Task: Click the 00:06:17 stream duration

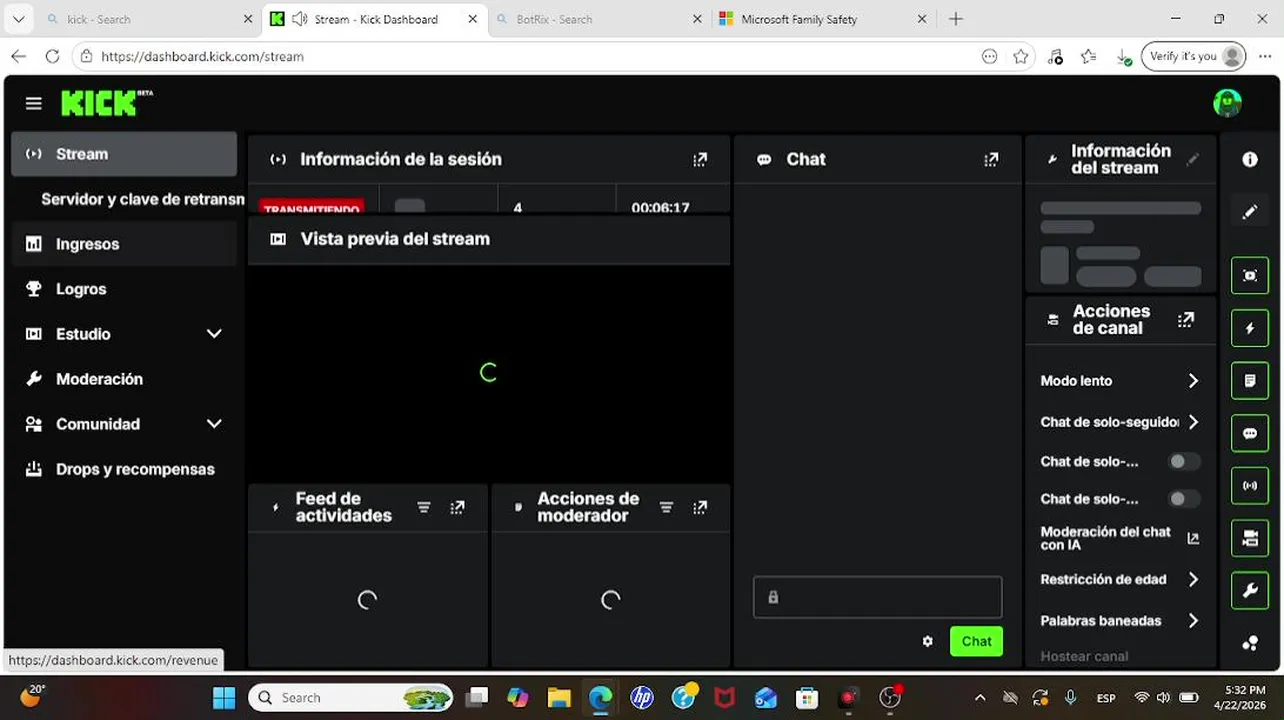Action: (660, 208)
